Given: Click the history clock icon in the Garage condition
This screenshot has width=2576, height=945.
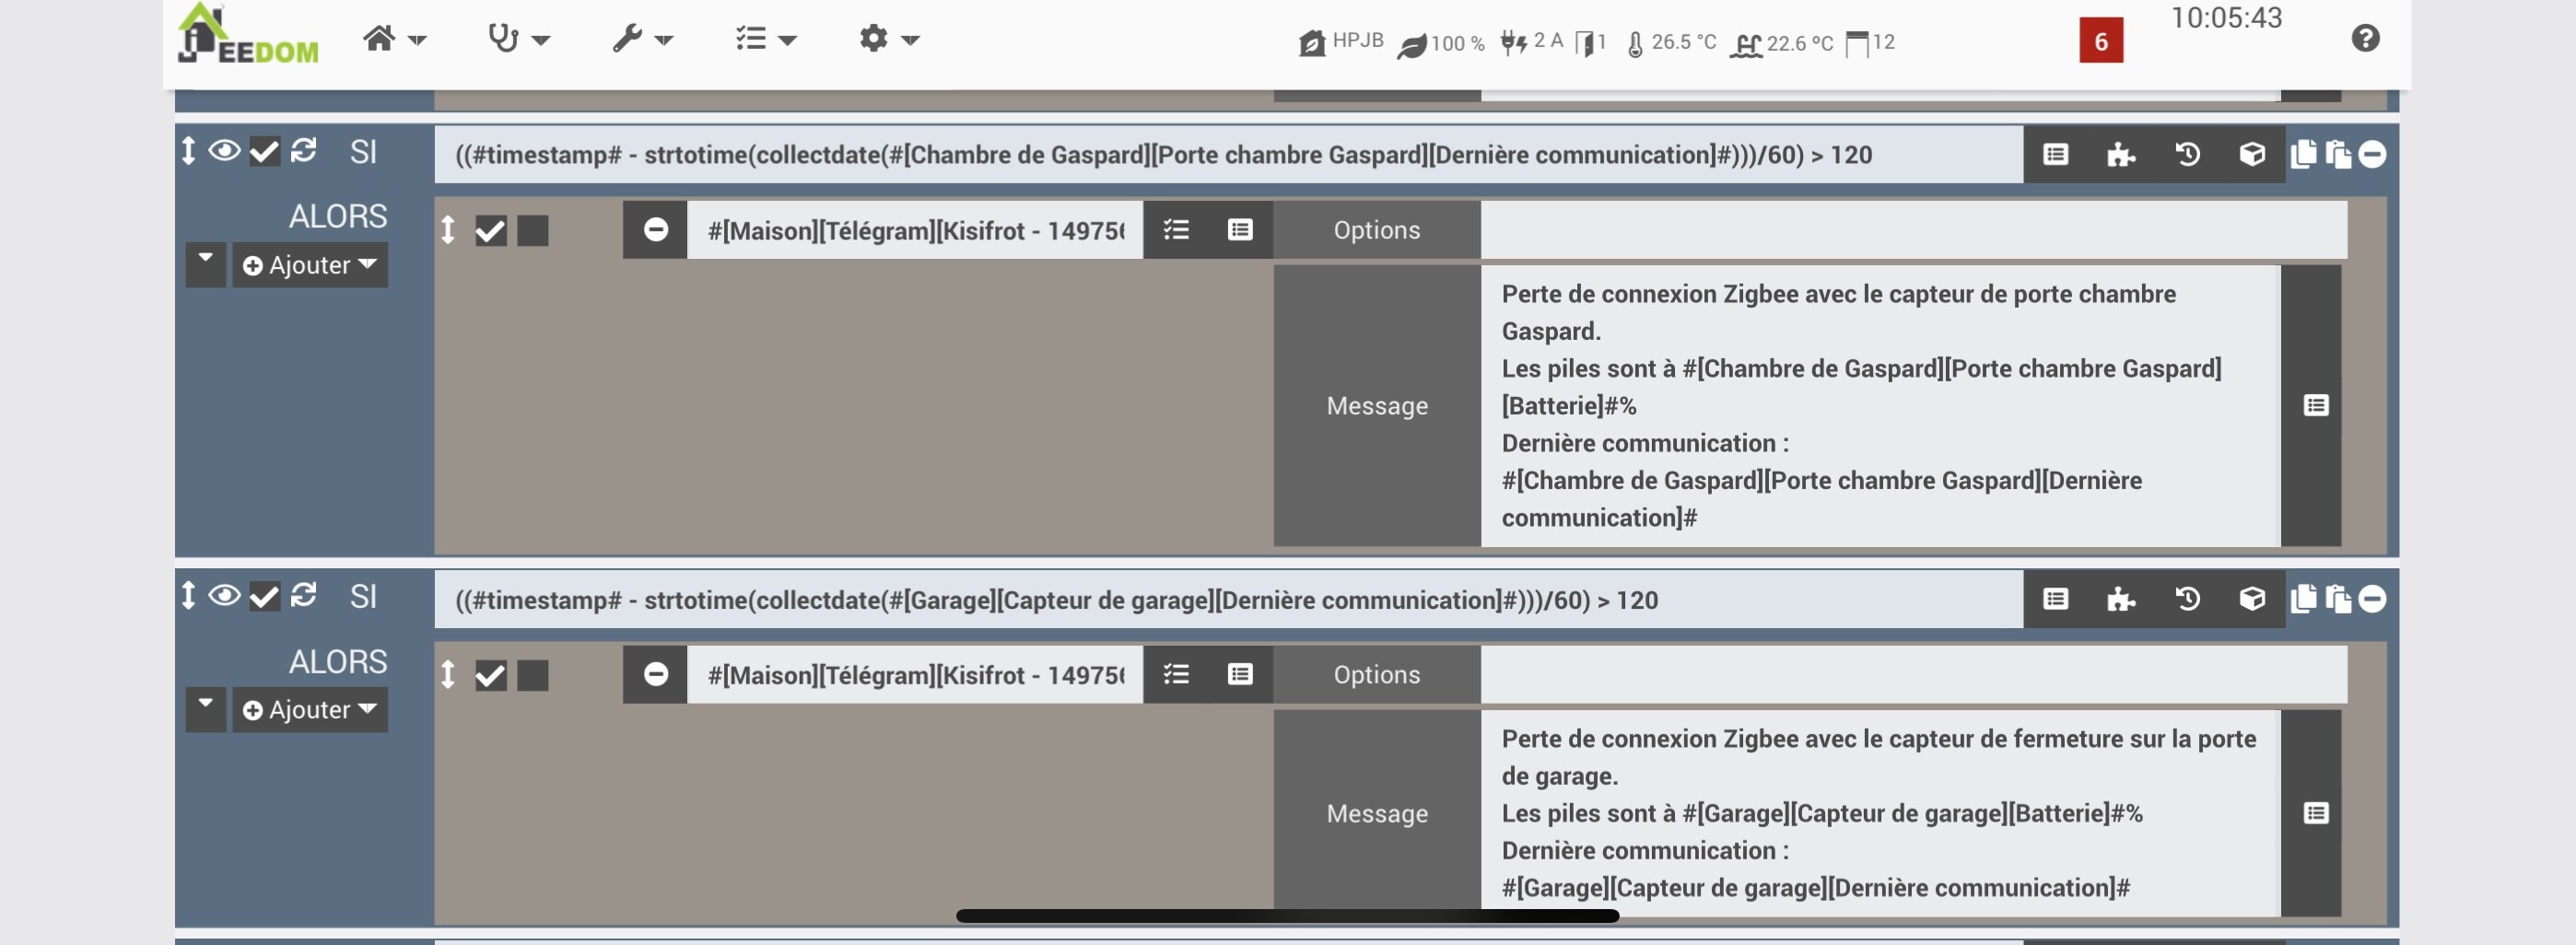Looking at the screenshot, I should [2187, 600].
